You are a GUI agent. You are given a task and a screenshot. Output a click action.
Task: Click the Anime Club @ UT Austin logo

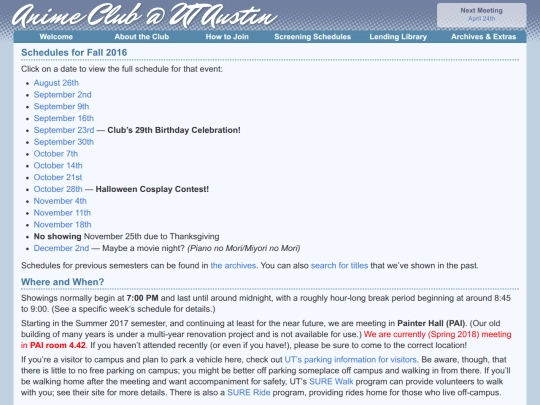pos(144,15)
